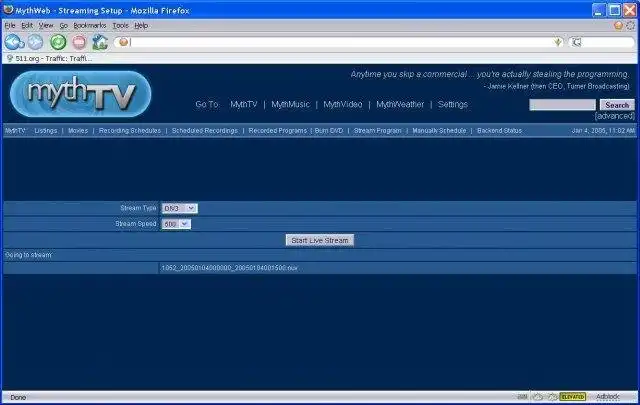This screenshot has height=405, width=640.
Task: Open the File menu
Action: point(10,25)
